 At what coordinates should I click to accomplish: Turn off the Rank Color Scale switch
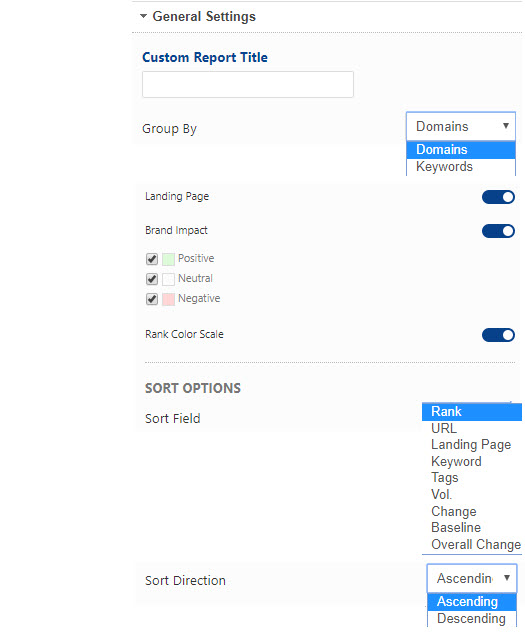[x=498, y=335]
